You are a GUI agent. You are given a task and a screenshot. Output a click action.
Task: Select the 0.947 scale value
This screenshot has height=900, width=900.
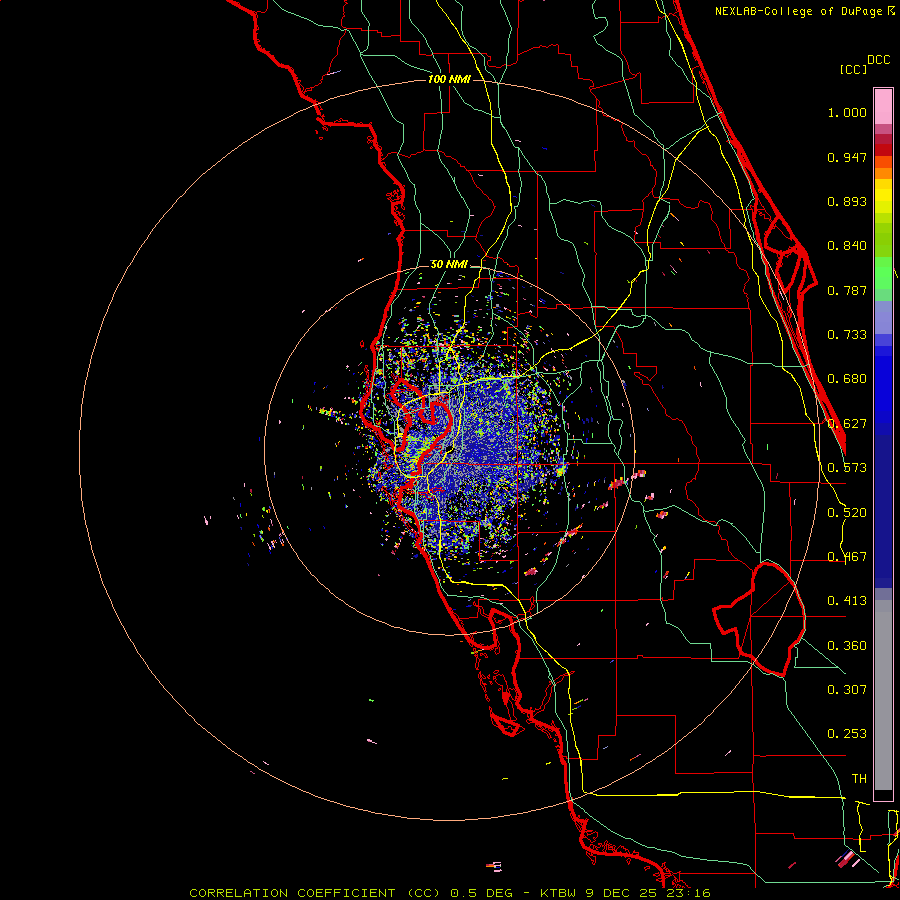pos(847,157)
